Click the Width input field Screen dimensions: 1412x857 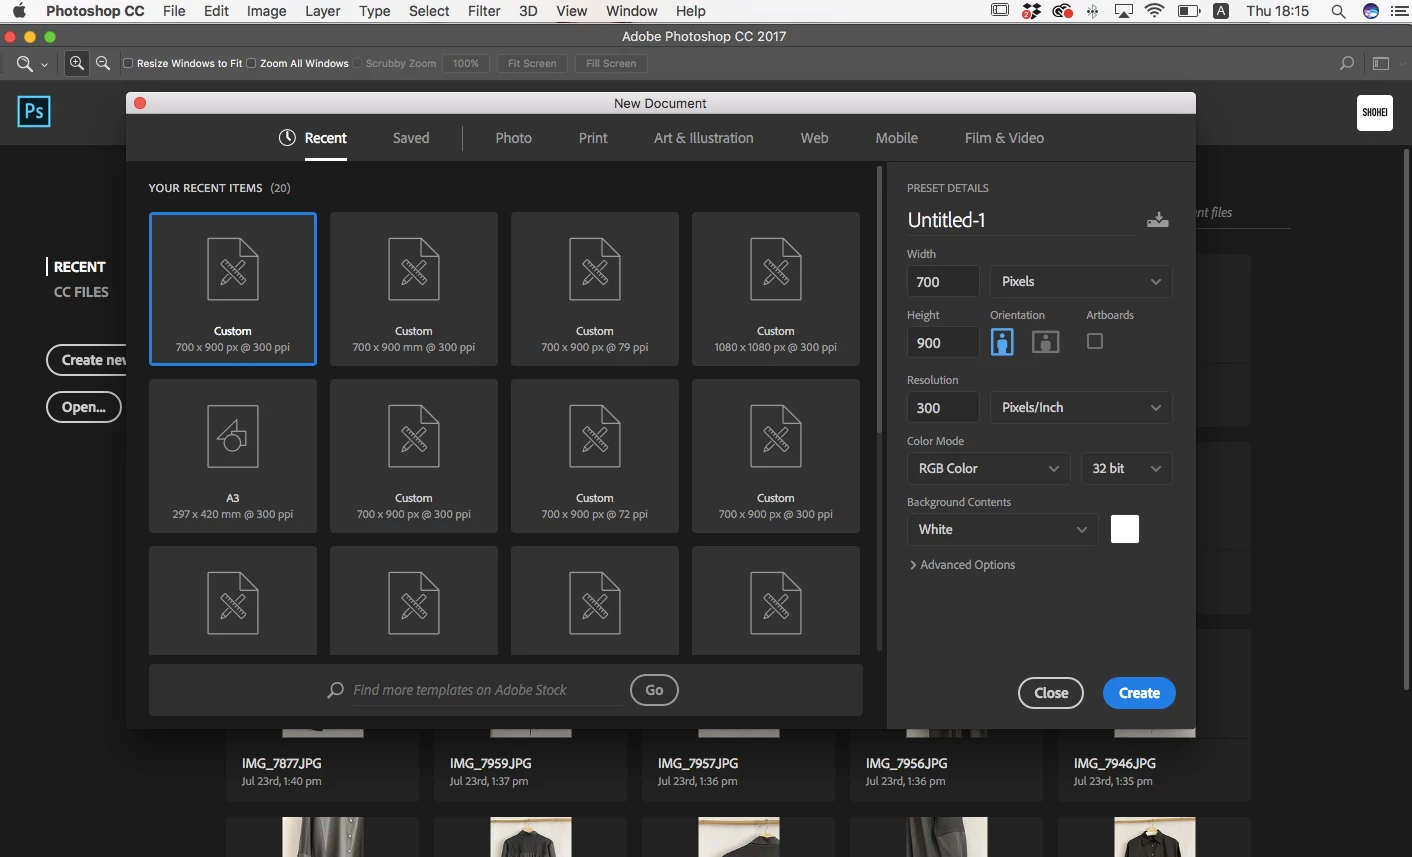[x=943, y=282]
